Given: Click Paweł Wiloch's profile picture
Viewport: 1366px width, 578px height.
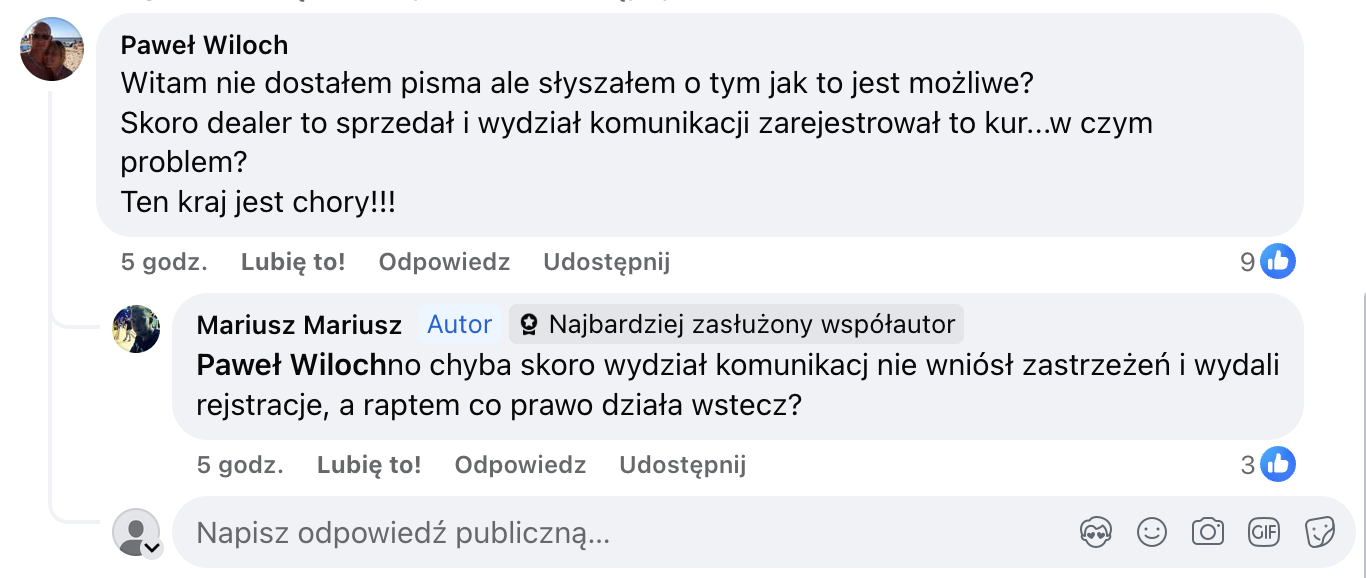Looking at the screenshot, I should point(52,49).
